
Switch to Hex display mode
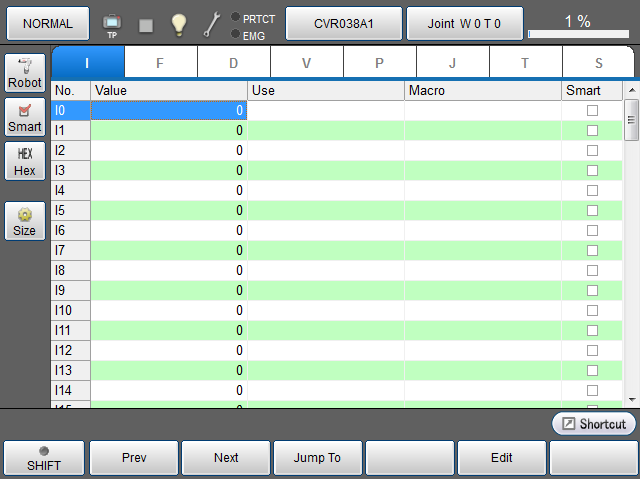(x=25, y=162)
